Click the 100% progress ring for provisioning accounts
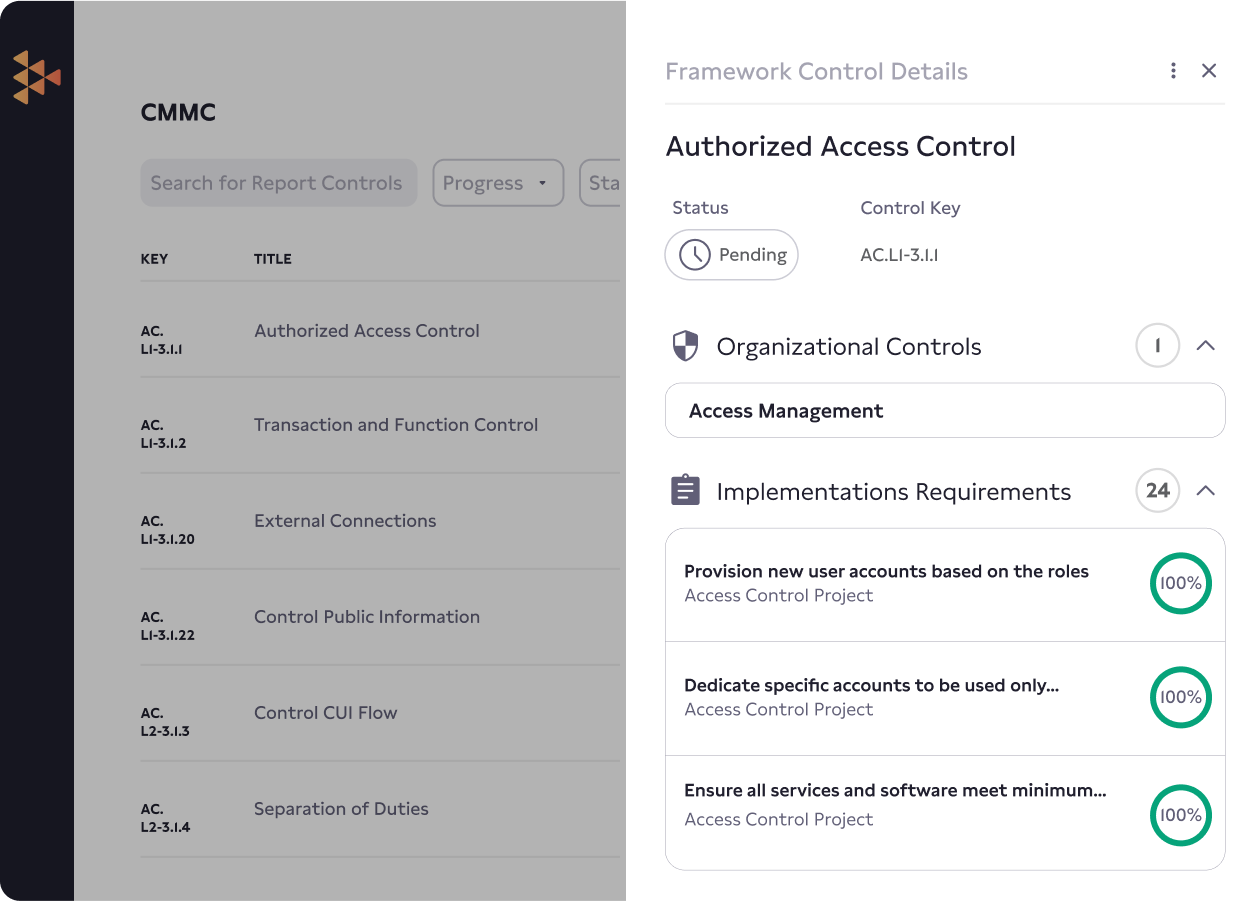The height and width of the screenshot is (901, 1260). coord(1181,583)
